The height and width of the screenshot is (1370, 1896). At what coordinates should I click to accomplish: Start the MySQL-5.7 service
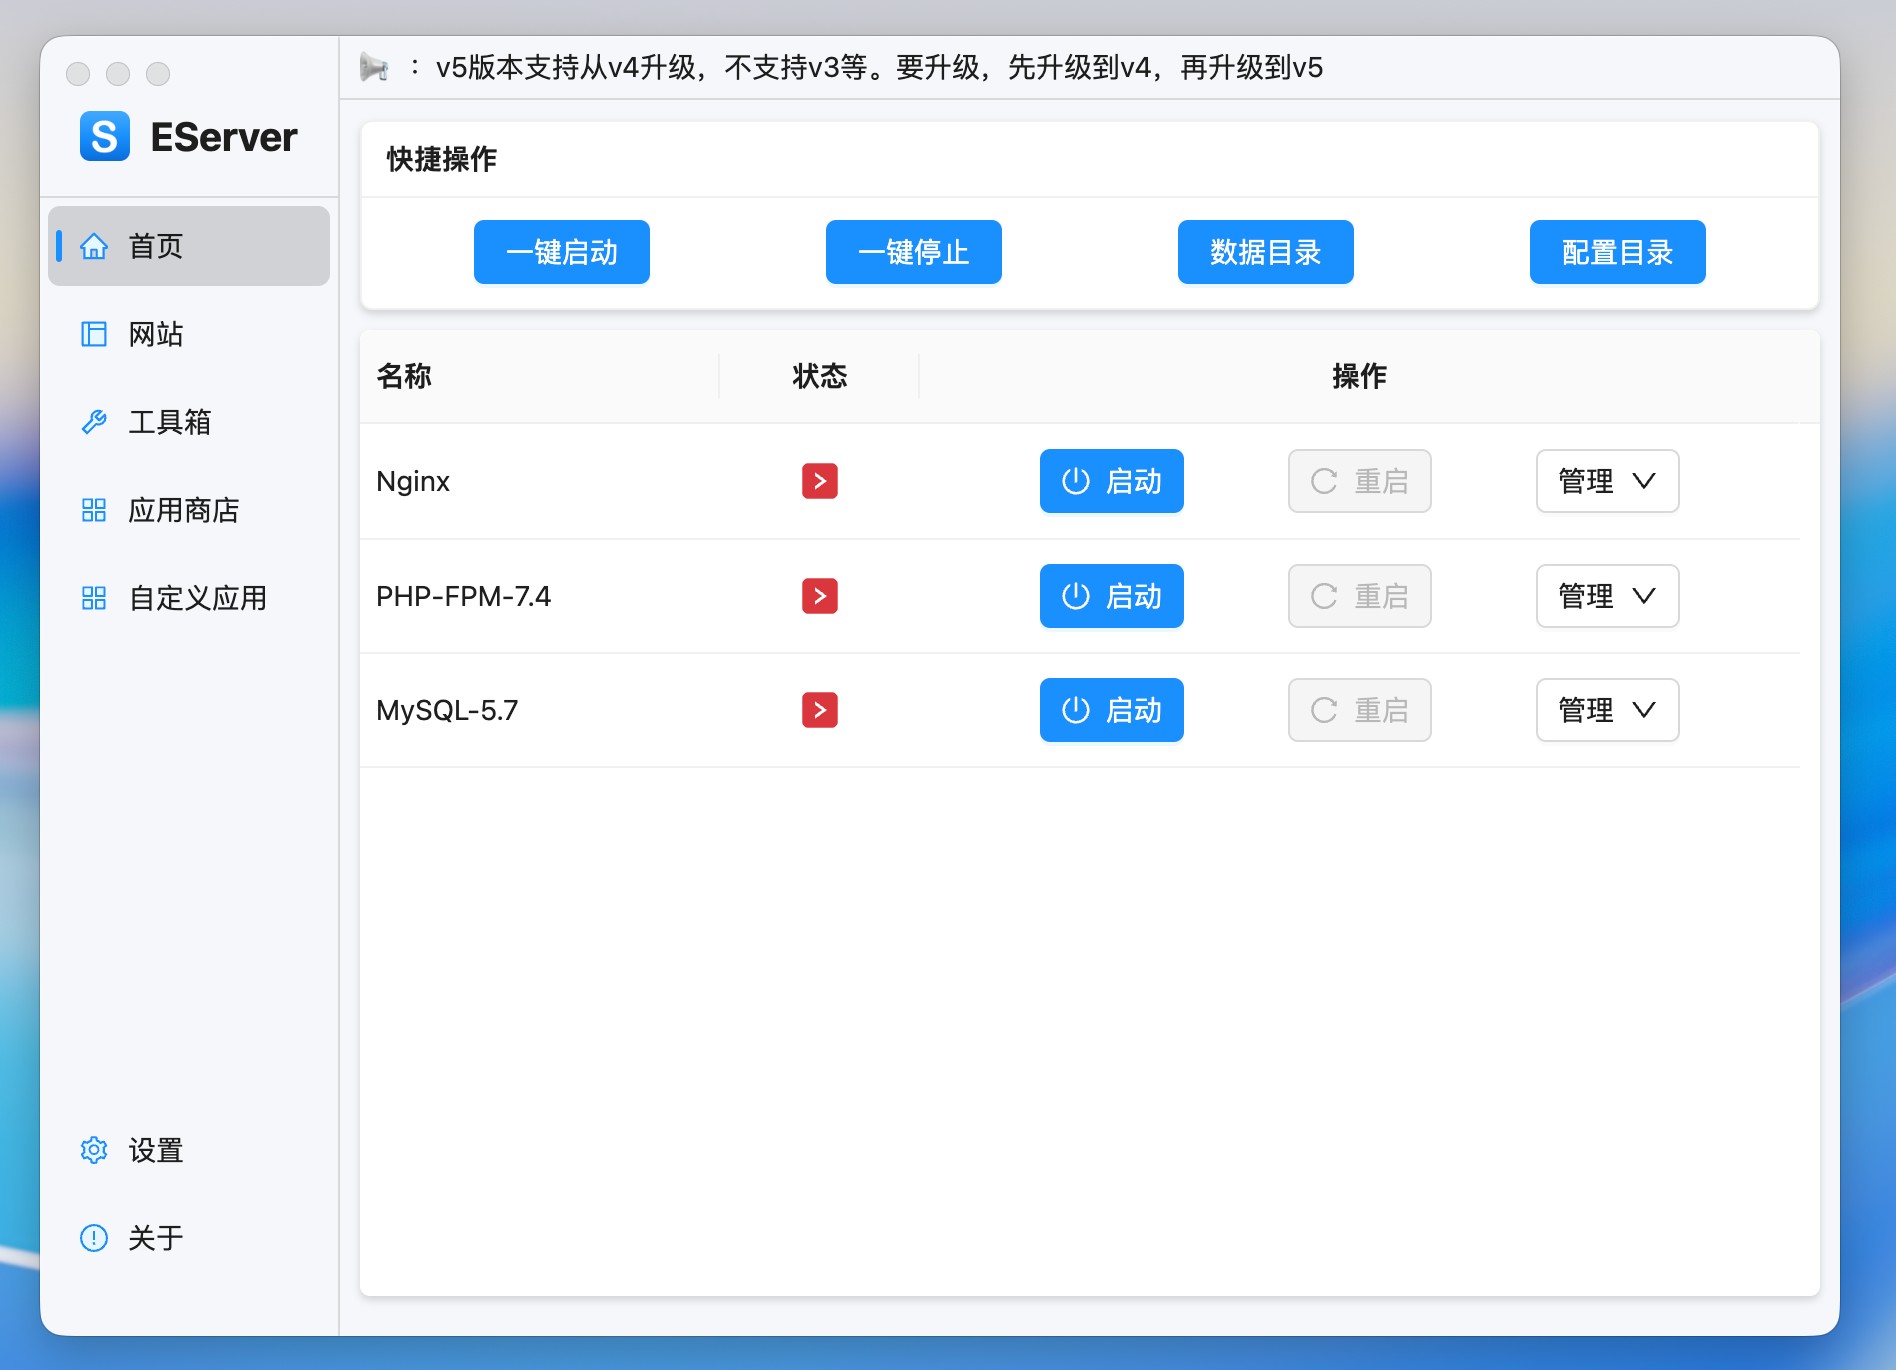[x=1111, y=710]
